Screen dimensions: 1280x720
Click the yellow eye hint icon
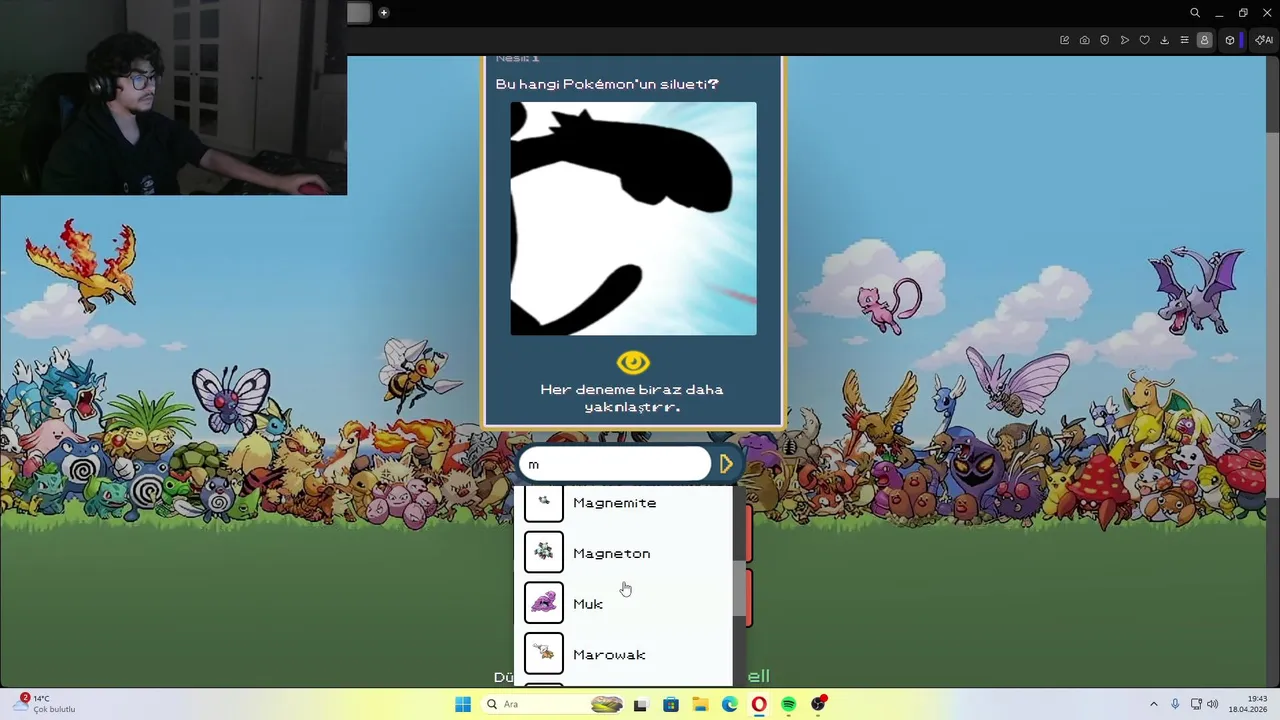[x=633, y=362]
